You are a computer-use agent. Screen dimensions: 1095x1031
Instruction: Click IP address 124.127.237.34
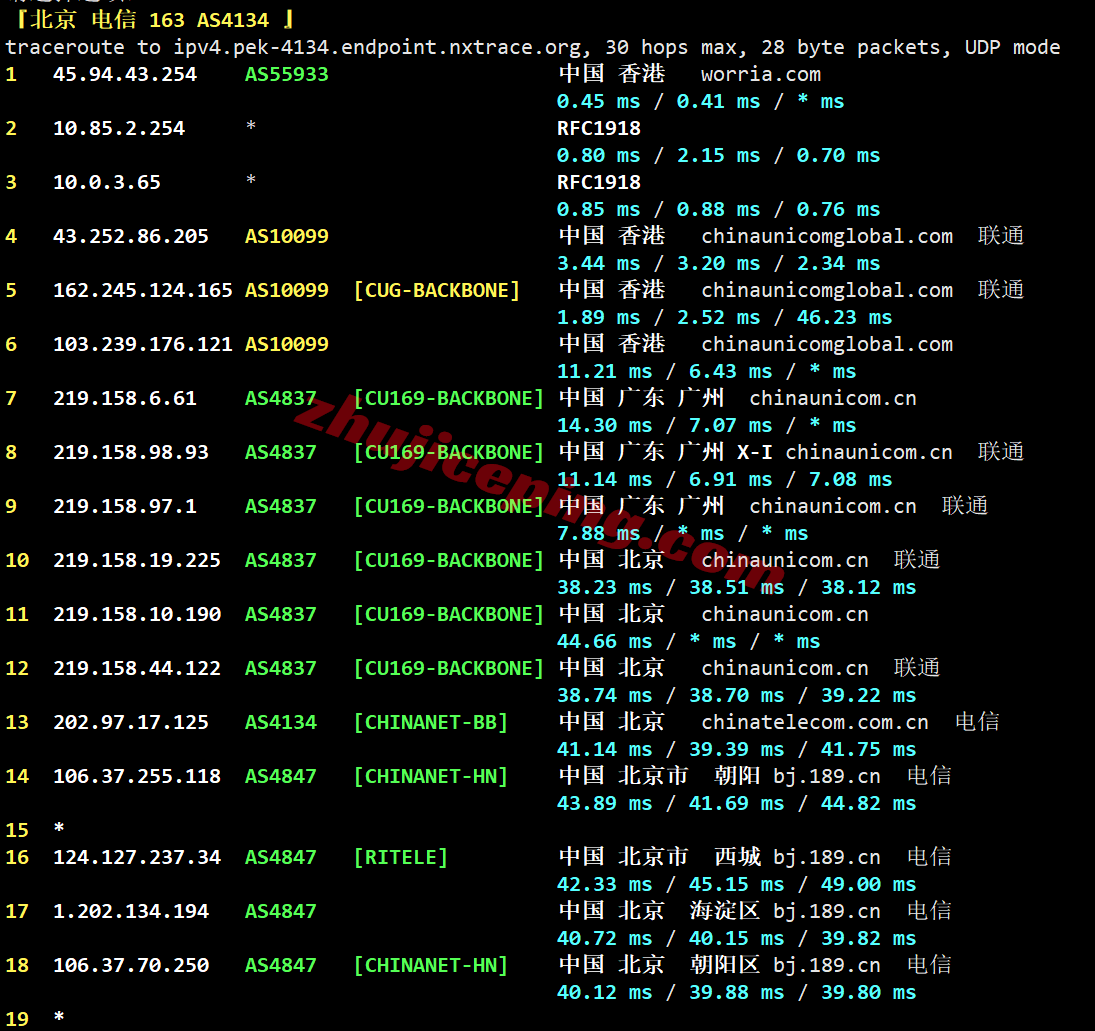137,857
